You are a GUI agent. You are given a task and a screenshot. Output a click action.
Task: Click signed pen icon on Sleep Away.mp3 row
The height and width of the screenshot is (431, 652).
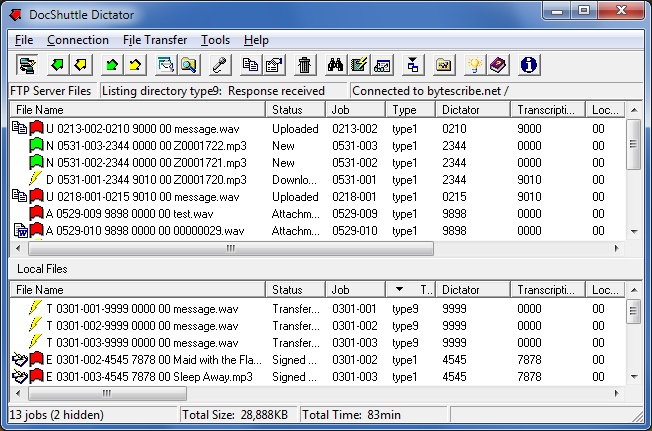point(20,376)
